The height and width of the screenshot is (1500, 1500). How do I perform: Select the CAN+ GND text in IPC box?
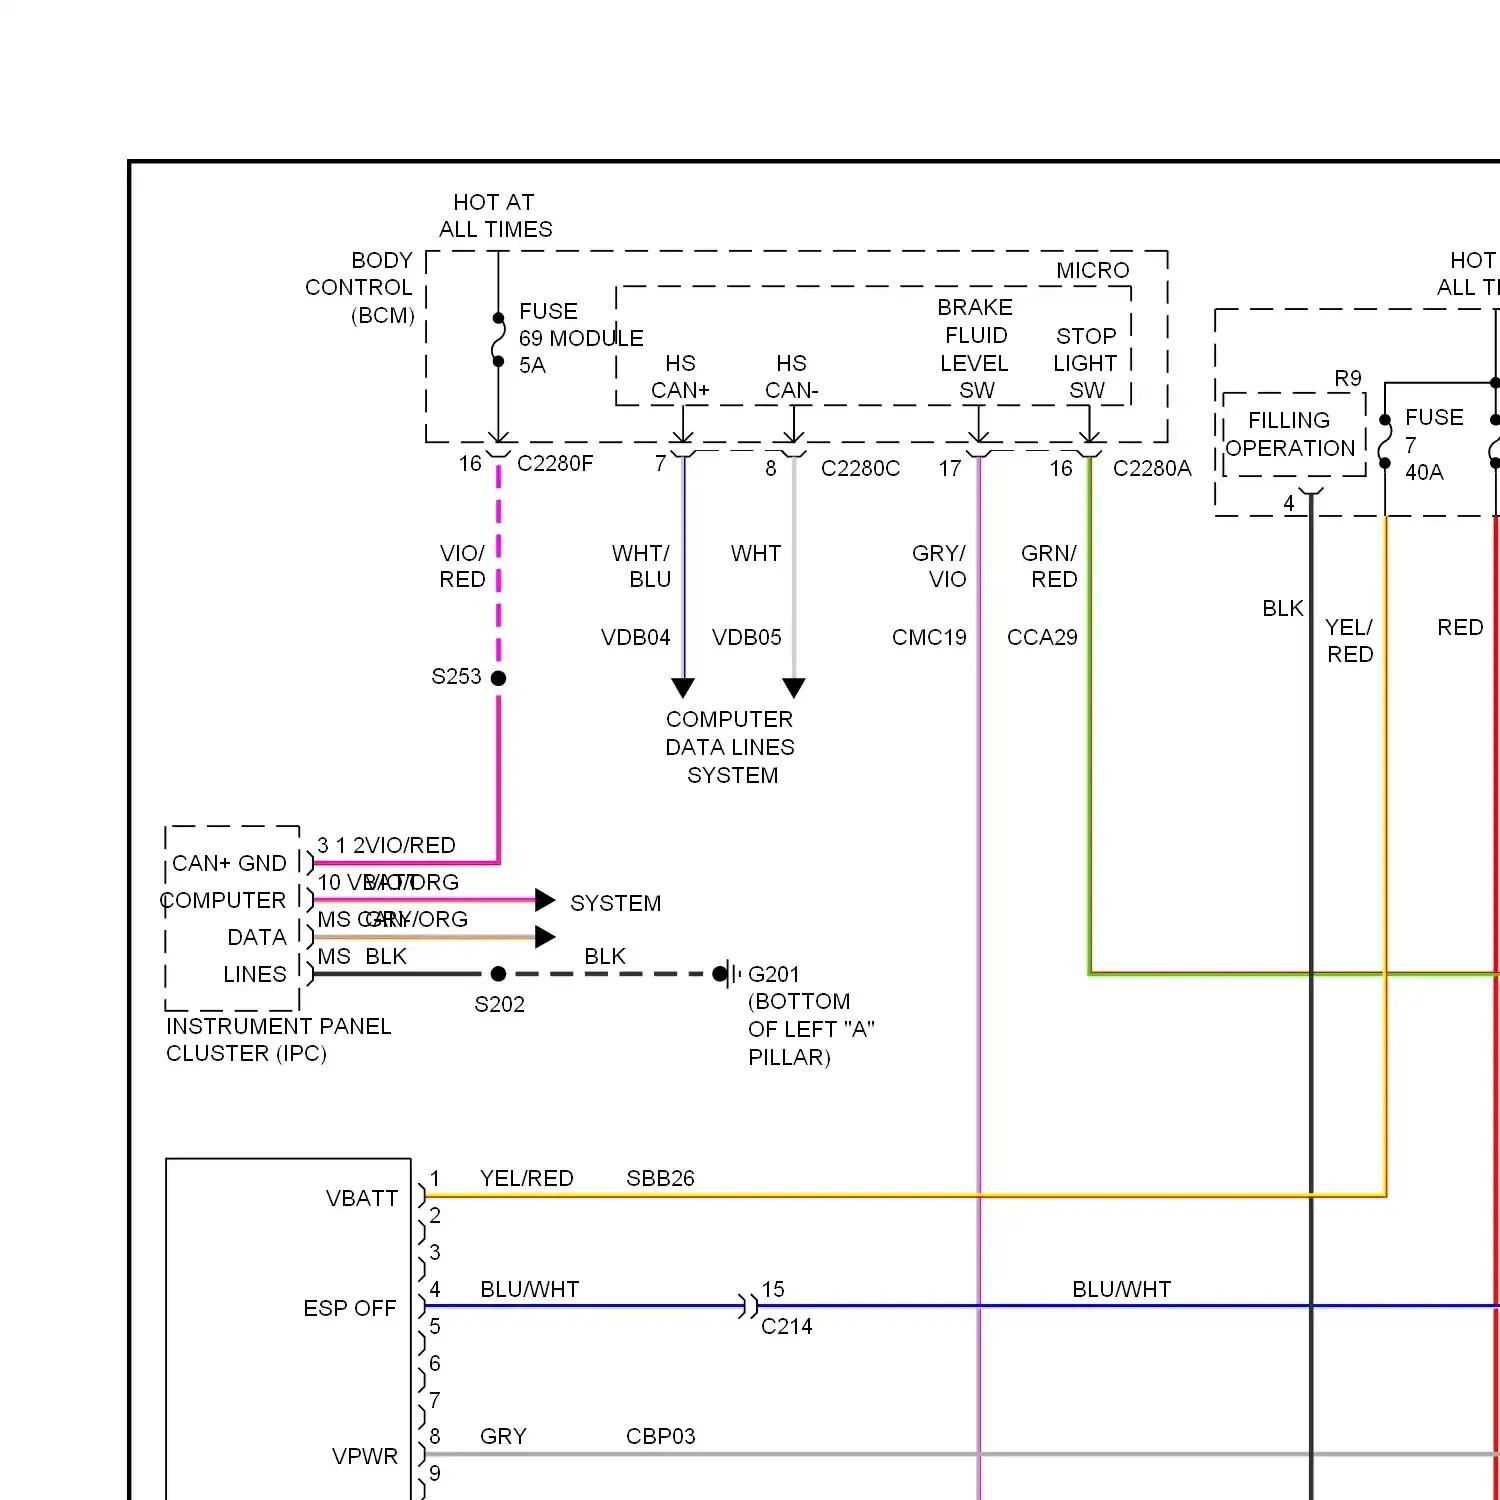[229, 864]
